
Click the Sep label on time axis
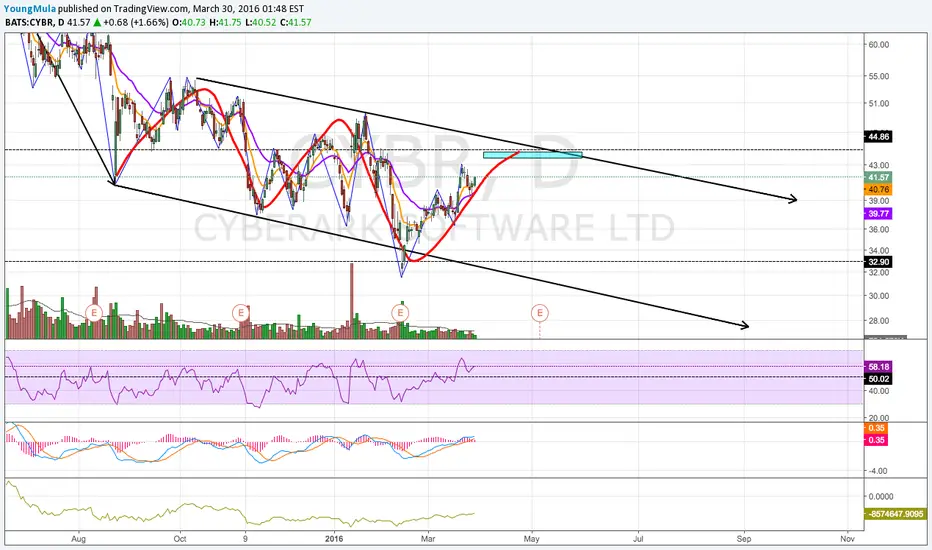(x=744, y=539)
